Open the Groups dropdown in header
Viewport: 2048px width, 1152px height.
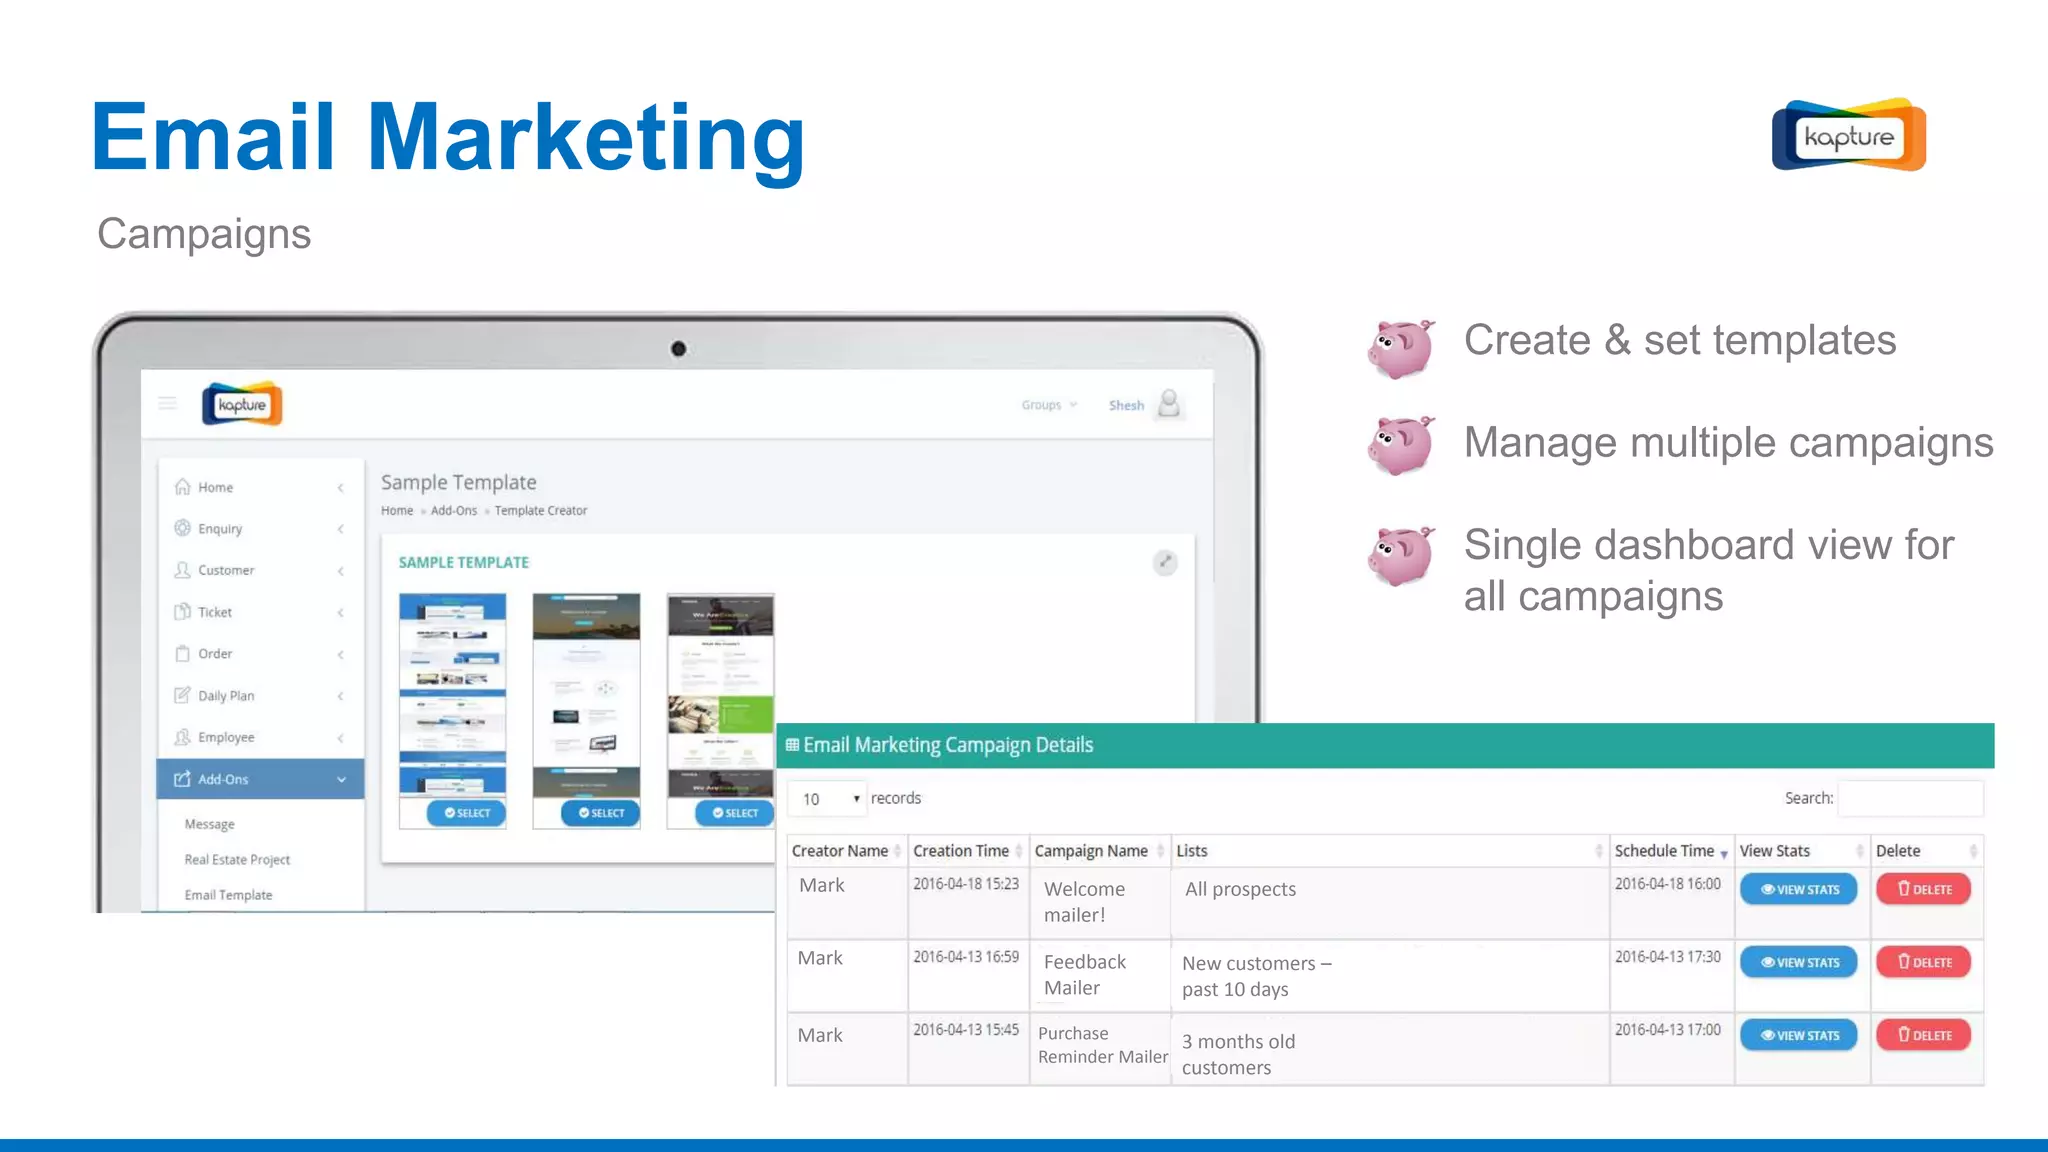[x=1049, y=405]
